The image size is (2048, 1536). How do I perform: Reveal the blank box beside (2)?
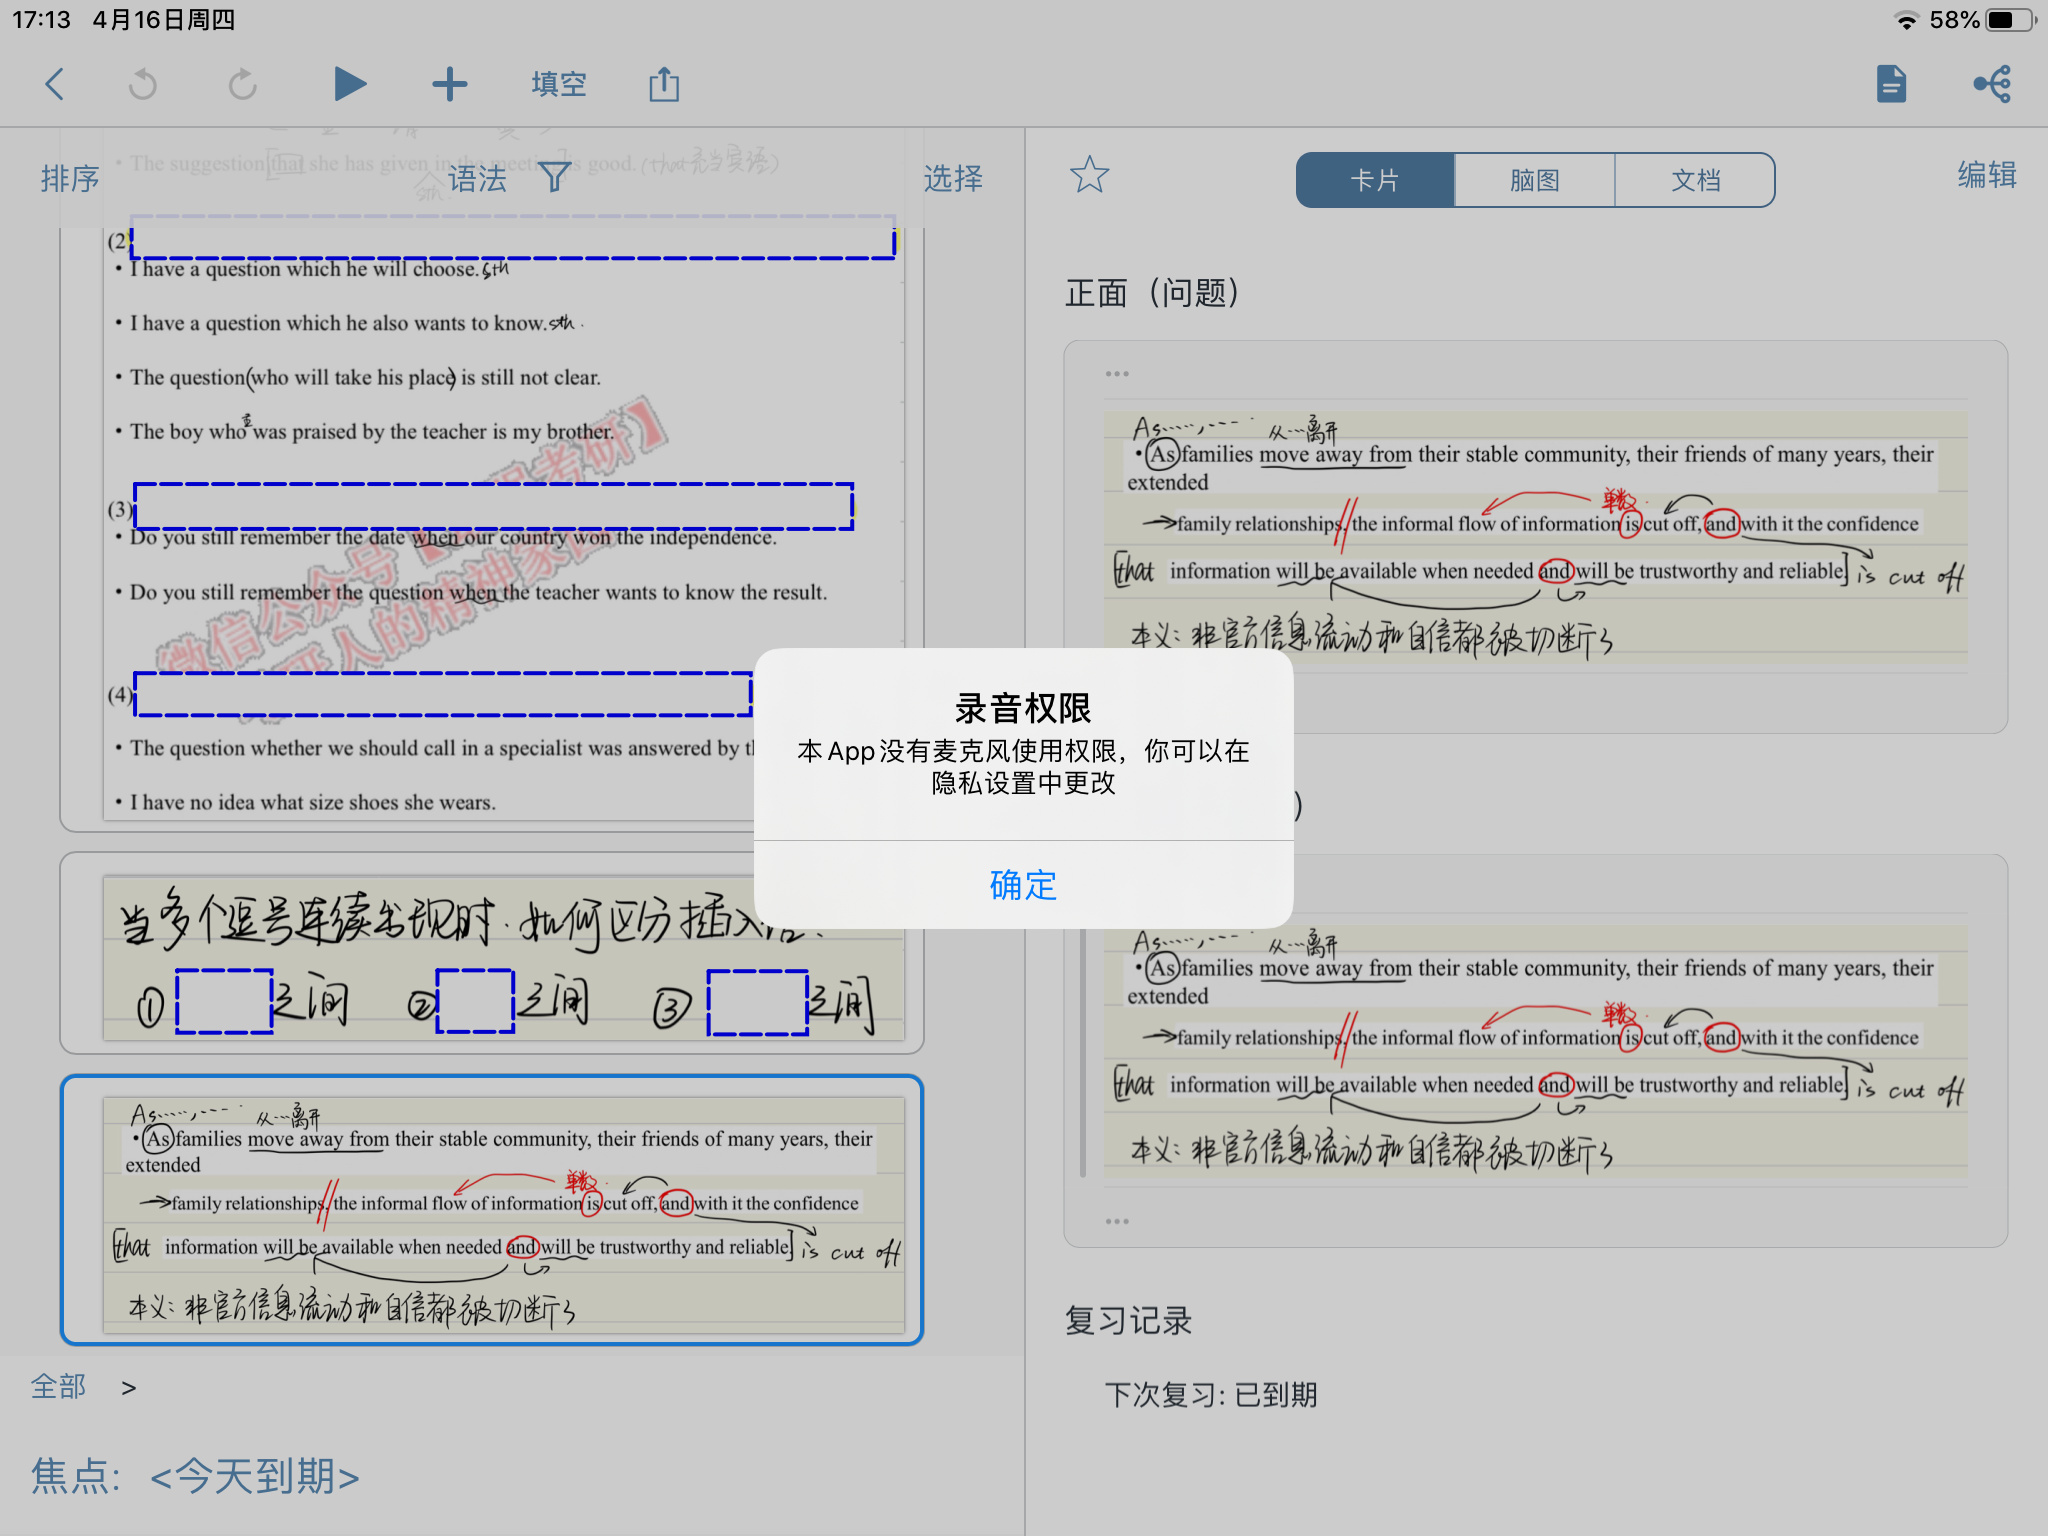(513, 237)
